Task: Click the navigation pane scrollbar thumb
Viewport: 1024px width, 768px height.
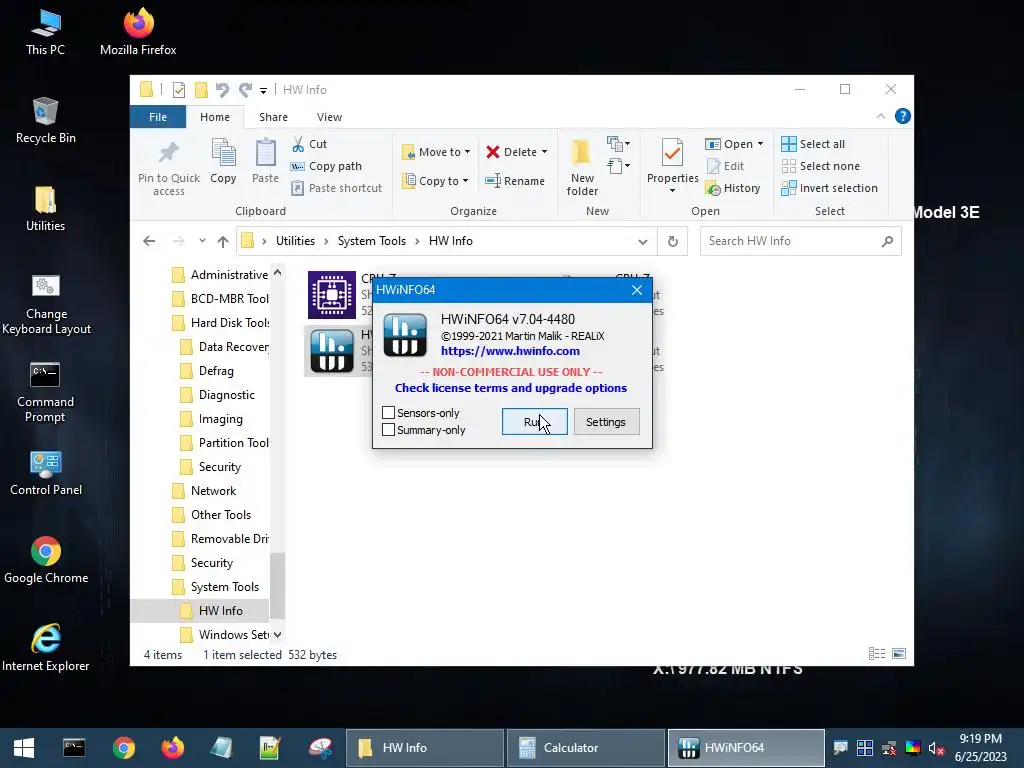Action: [278, 585]
